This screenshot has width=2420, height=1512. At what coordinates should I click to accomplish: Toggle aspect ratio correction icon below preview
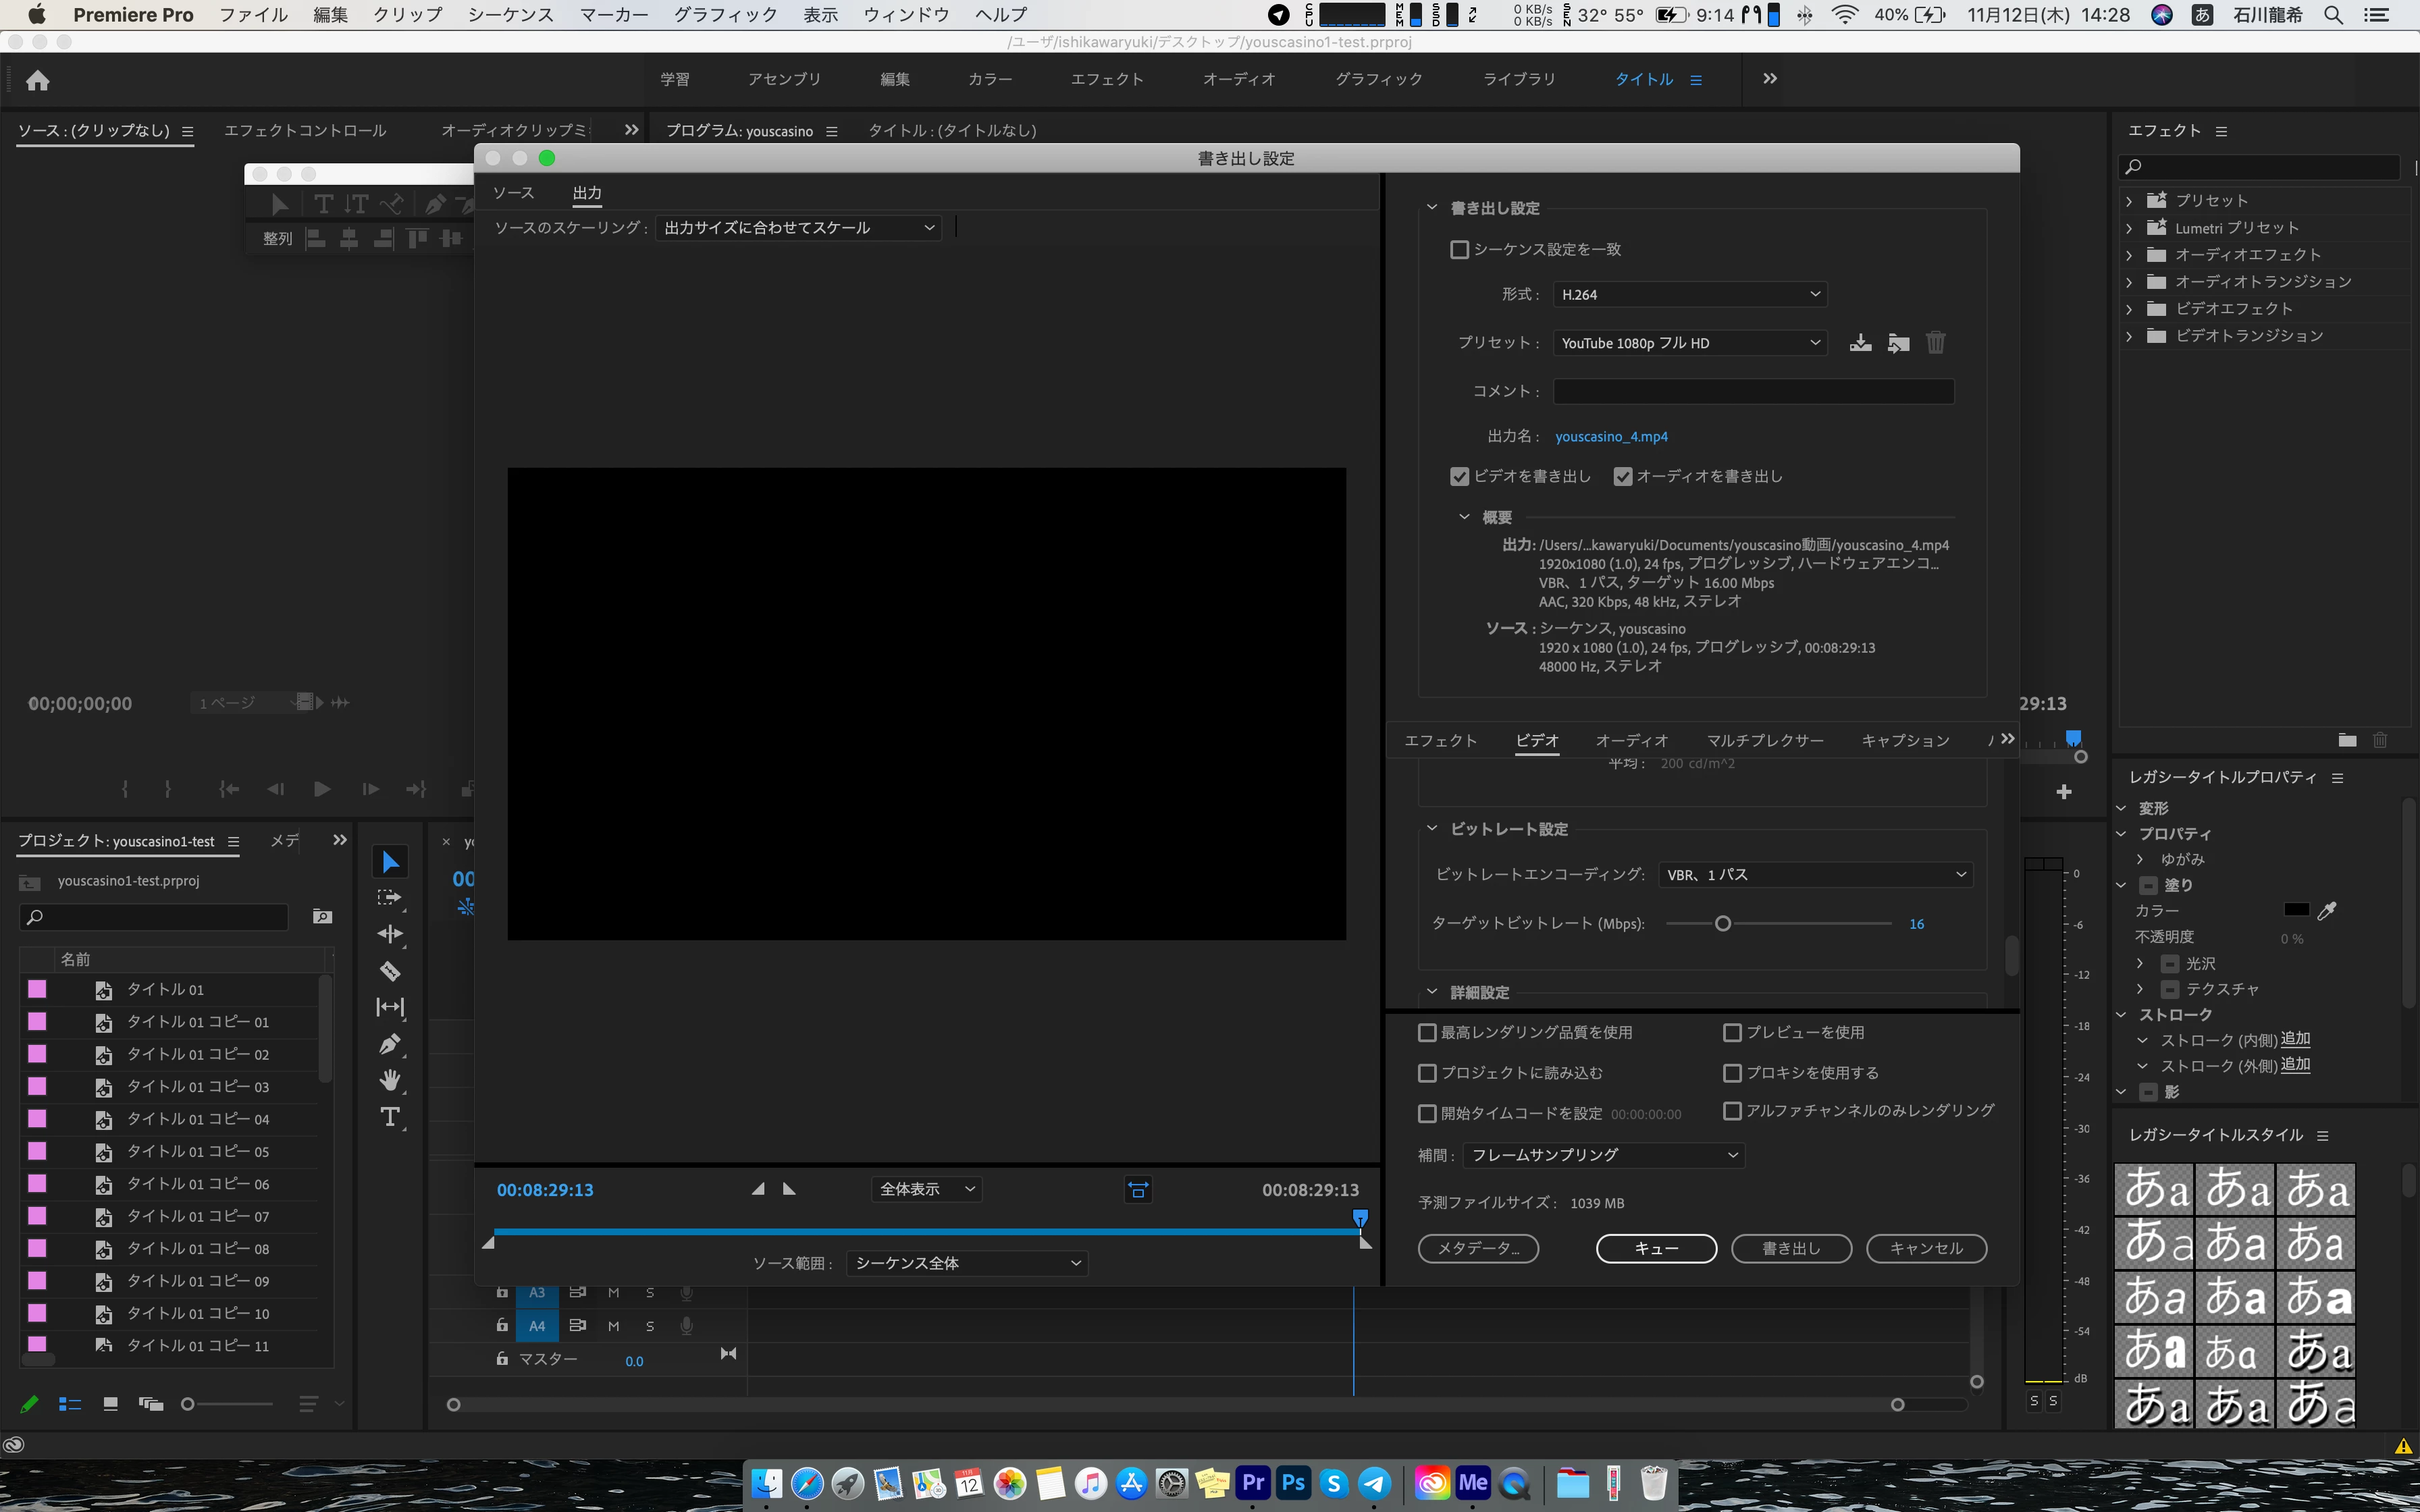[1138, 1189]
